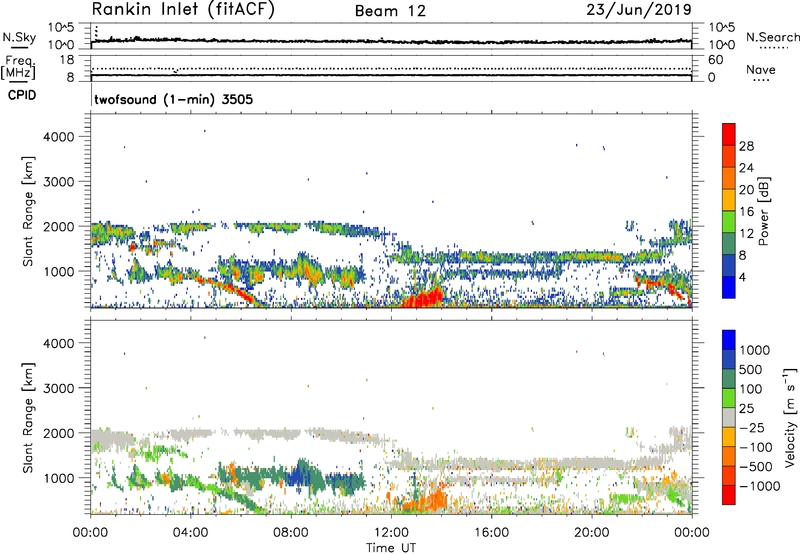Viewport: 800px width, 554px height.
Task: Click the 'Beam 12' label
Action: point(390,11)
